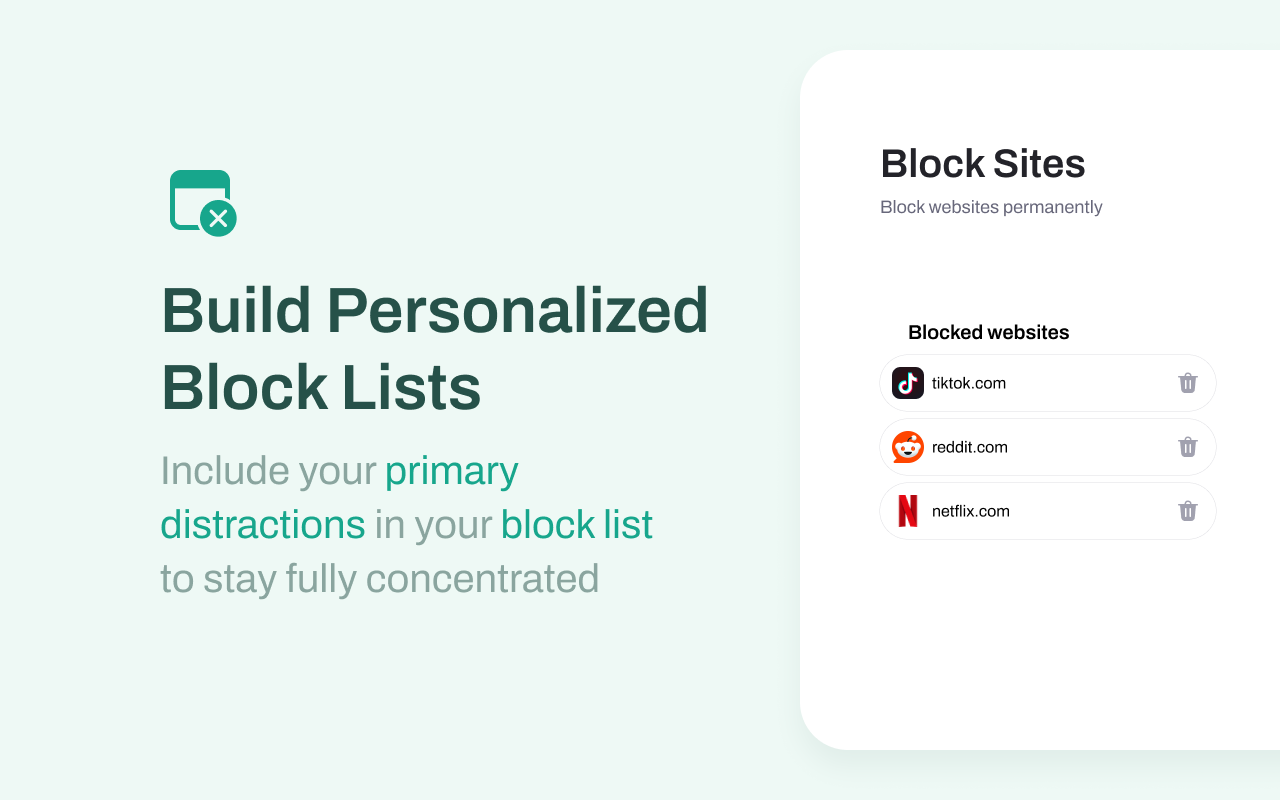Click the green 'primary' highlighted word
1280x800 pixels.
click(452, 472)
